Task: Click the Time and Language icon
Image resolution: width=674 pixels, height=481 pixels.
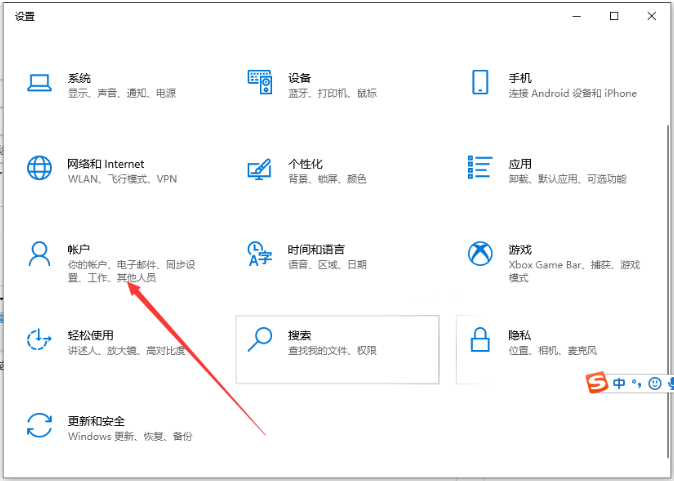Action: pyautogui.click(x=260, y=253)
